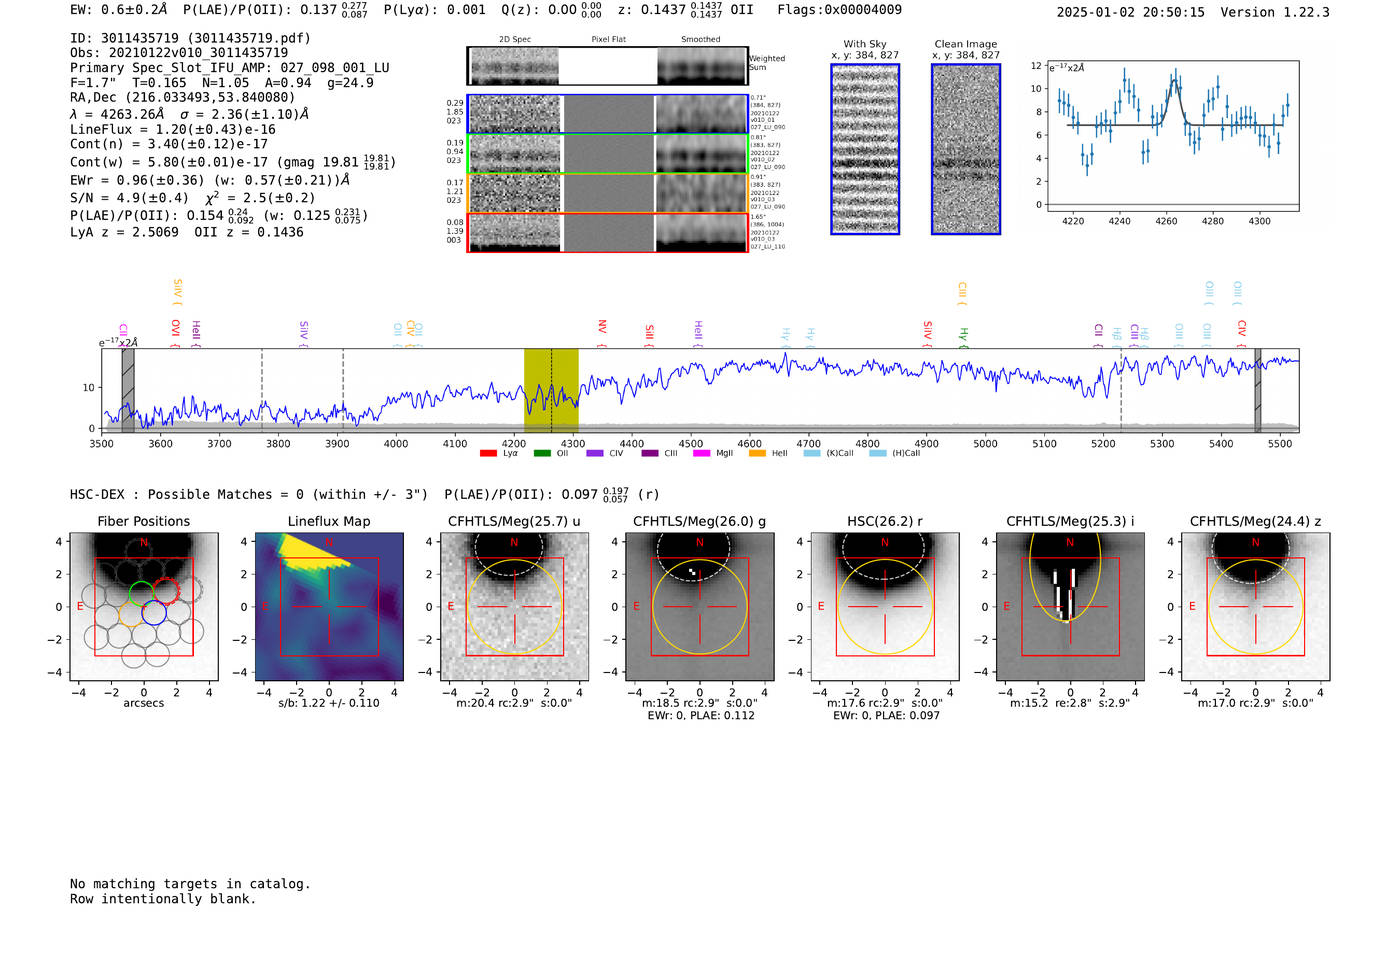Select the red-bordered fiber 2D spectrum row

[x=608, y=232]
